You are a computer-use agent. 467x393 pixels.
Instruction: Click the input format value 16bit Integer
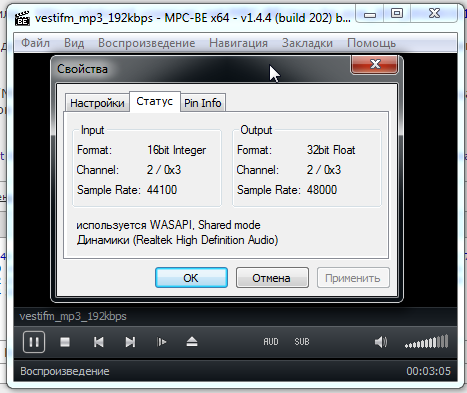tap(177, 150)
